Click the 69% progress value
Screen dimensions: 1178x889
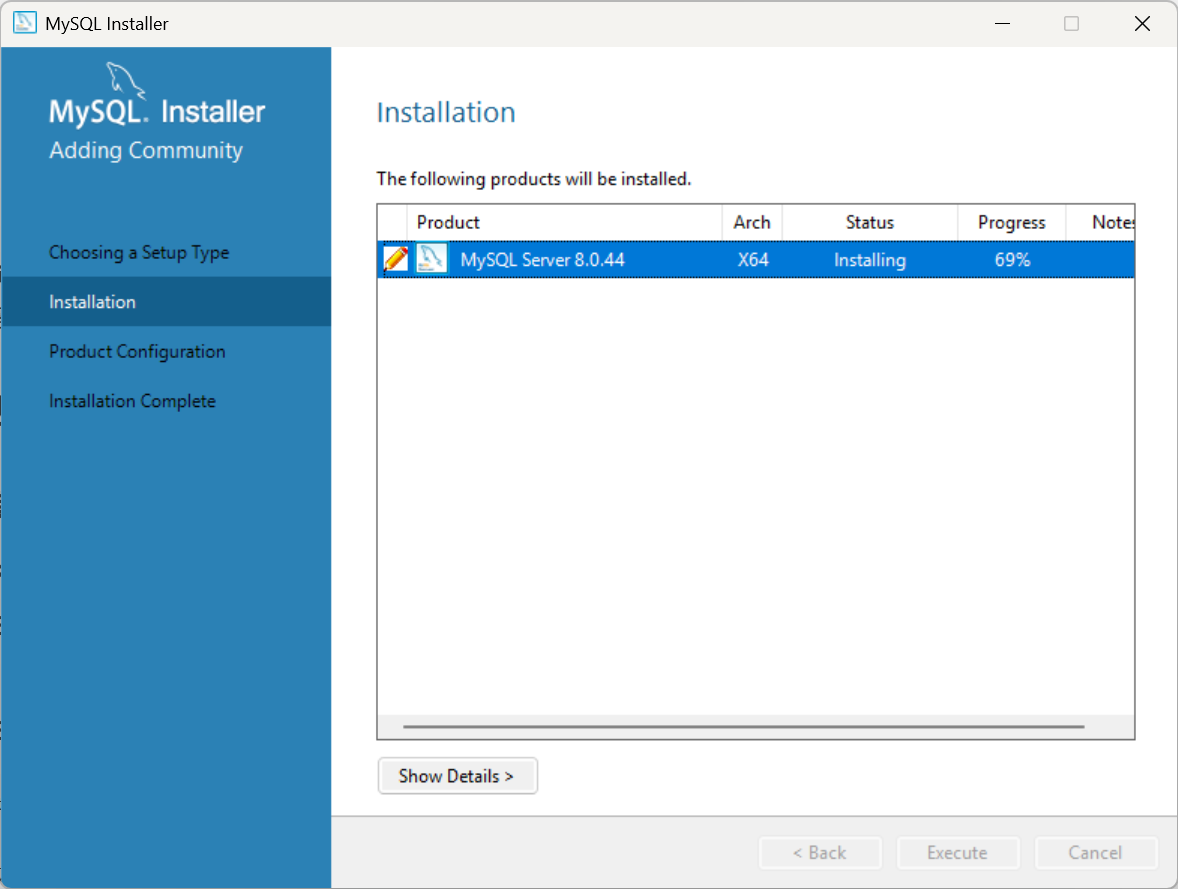[1012, 260]
